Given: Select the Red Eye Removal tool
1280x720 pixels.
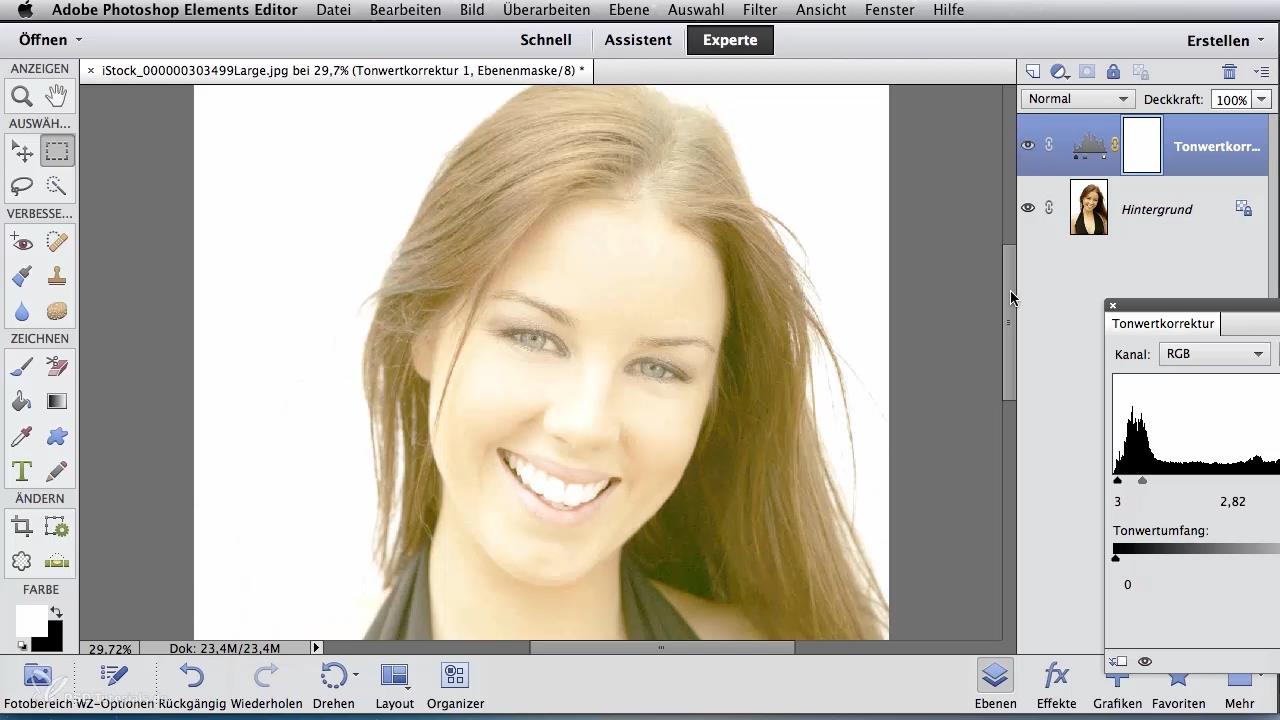Looking at the screenshot, I should point(22,242).
